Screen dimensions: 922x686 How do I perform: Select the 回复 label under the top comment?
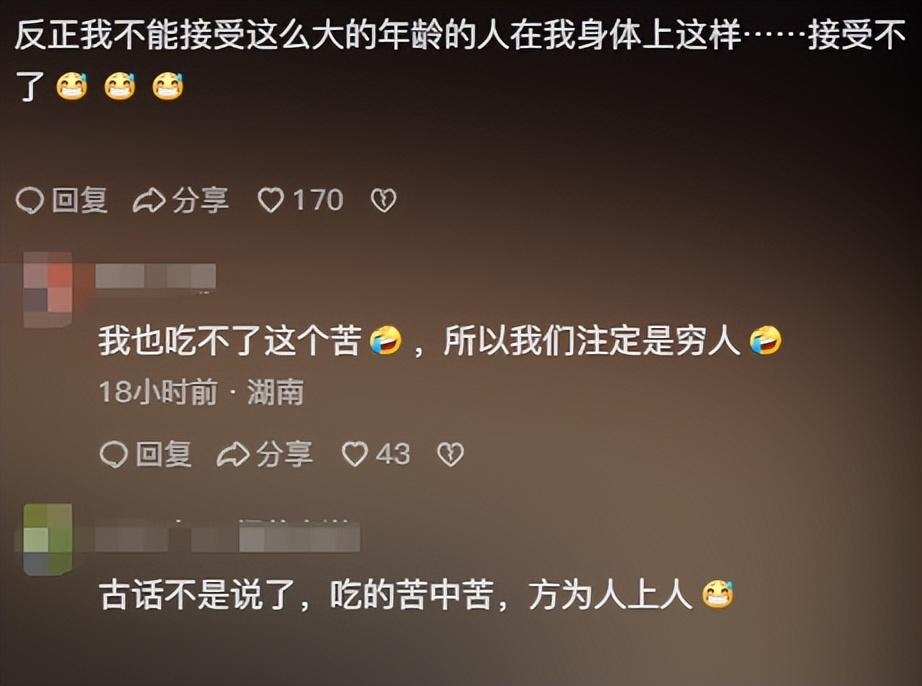[80, 200]
